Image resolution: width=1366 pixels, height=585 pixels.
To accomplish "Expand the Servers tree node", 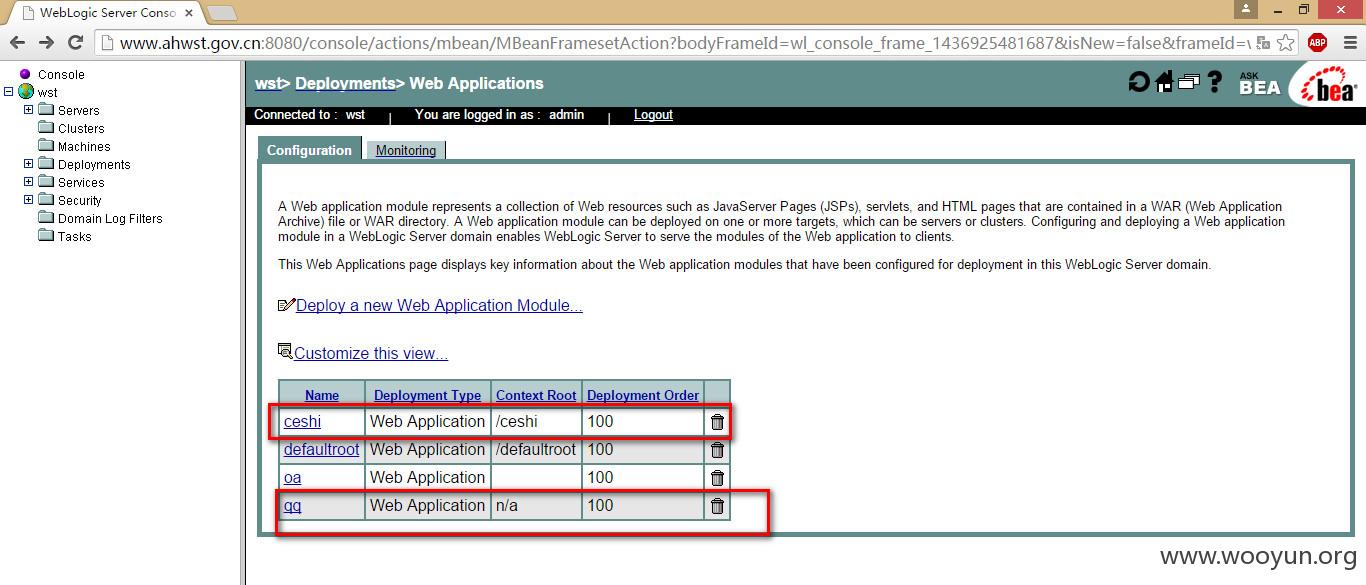I will click(x=28, y=110).
